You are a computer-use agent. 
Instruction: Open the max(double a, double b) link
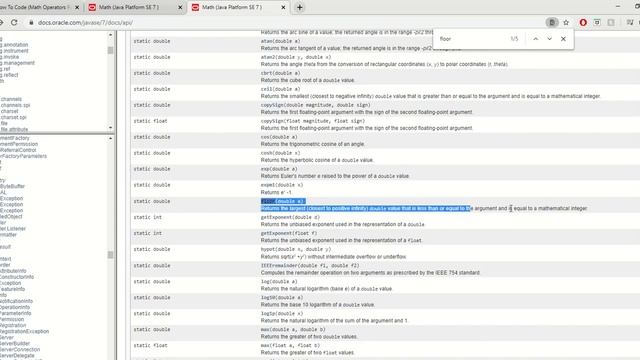click(293, 329)
